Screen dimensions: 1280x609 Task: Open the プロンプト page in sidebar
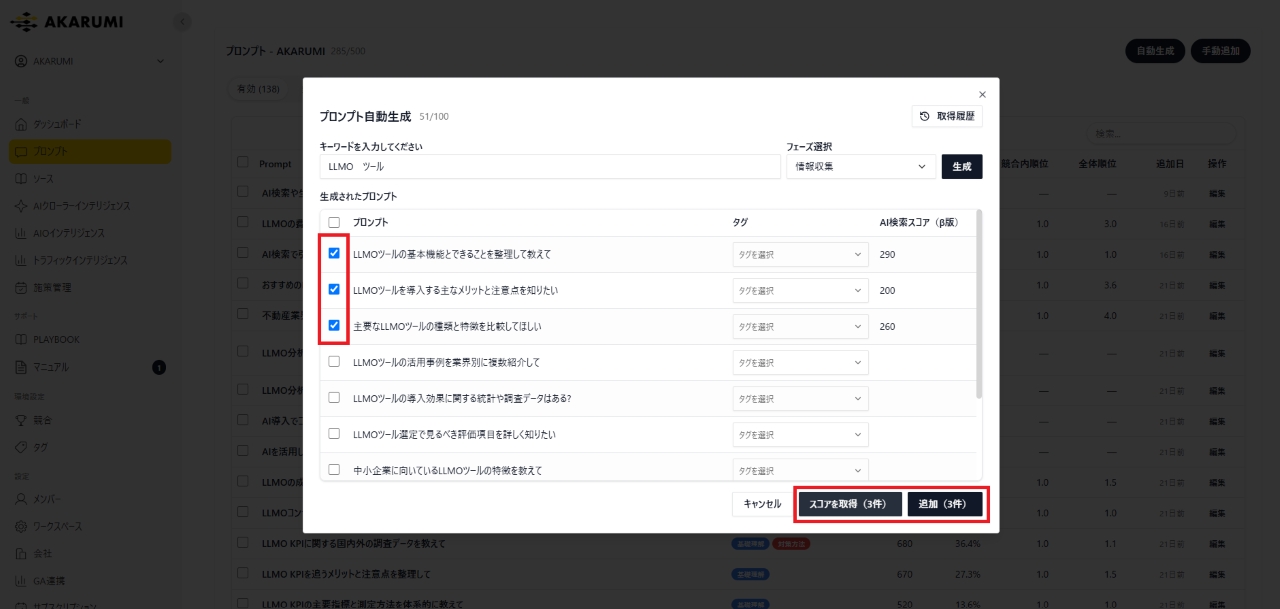[x=90, y=152]
